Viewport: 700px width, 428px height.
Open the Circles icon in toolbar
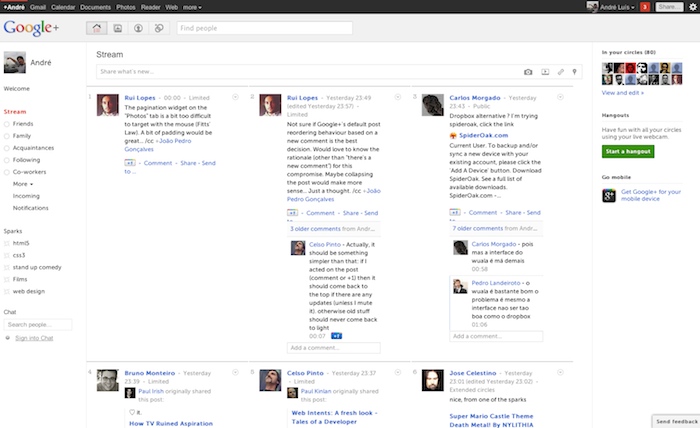(160, 28)
